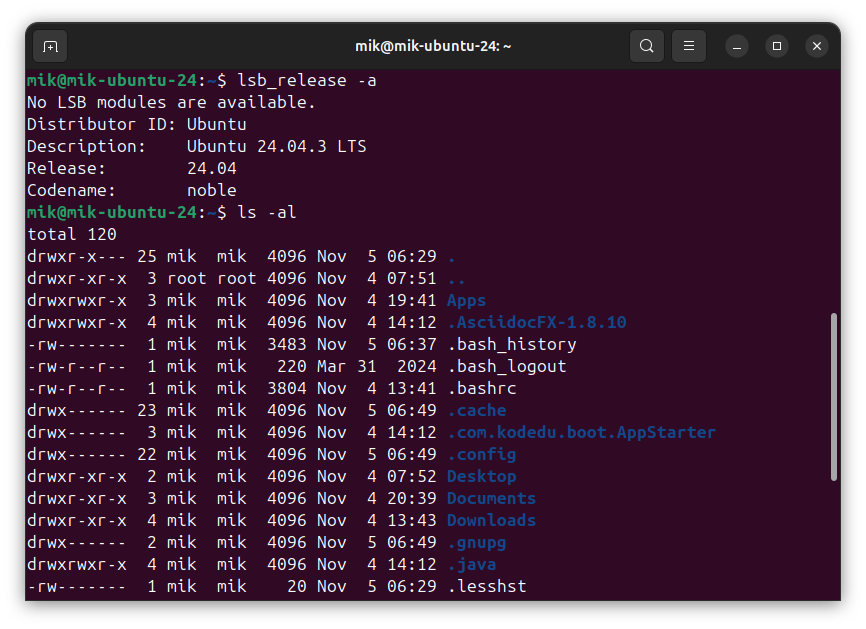Click the .bash_history file name
The image size is (866, 629).
(511, 344)
